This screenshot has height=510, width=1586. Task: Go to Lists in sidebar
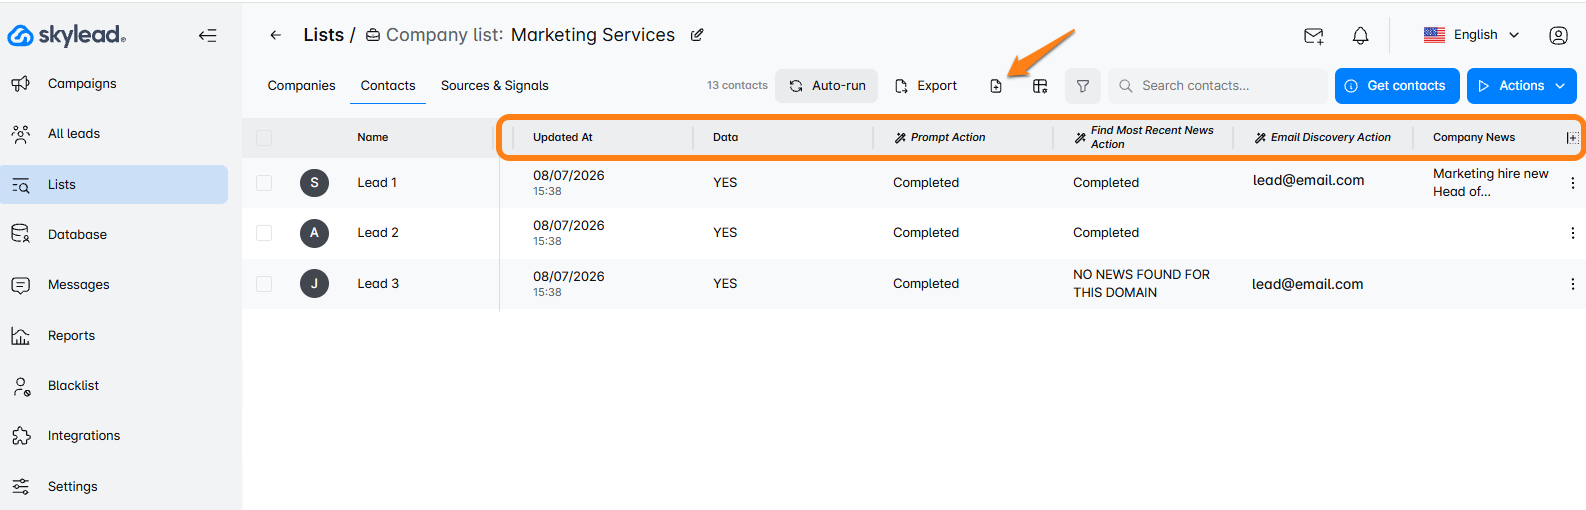pyautogui.click(x=114, y=184)
